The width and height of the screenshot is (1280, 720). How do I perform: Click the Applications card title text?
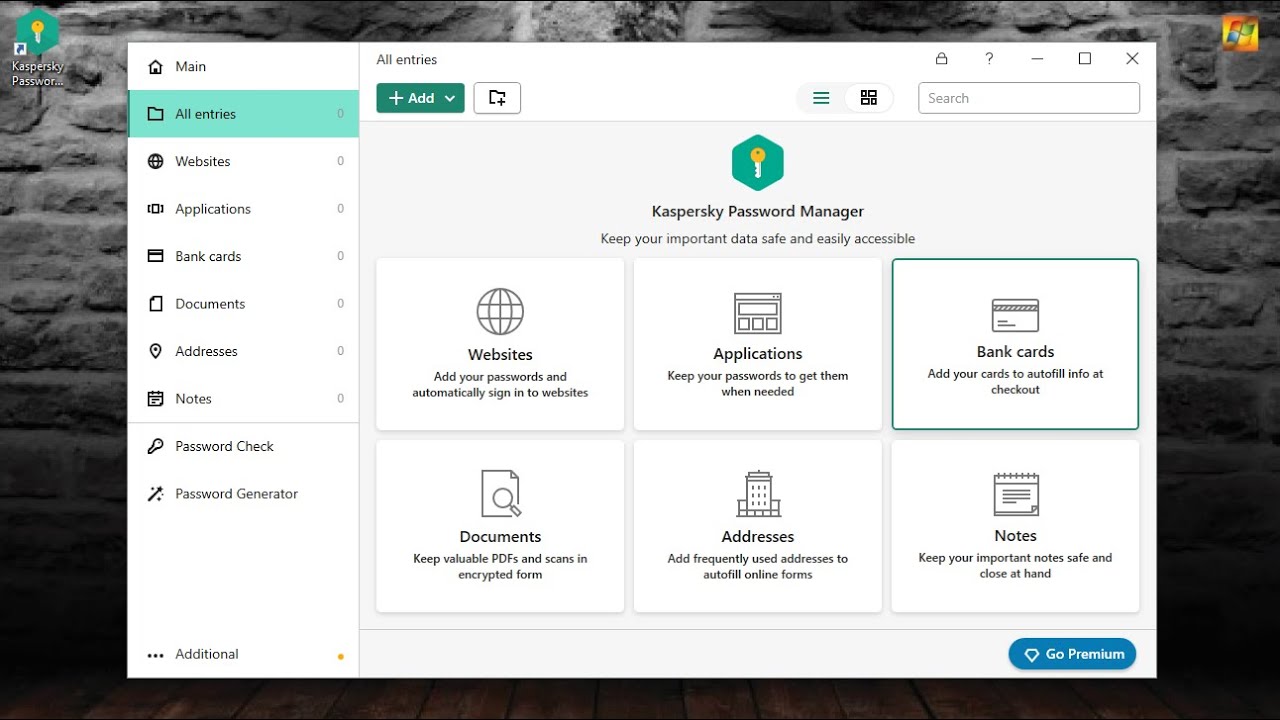pyautogui.click(x=758, y=354)
